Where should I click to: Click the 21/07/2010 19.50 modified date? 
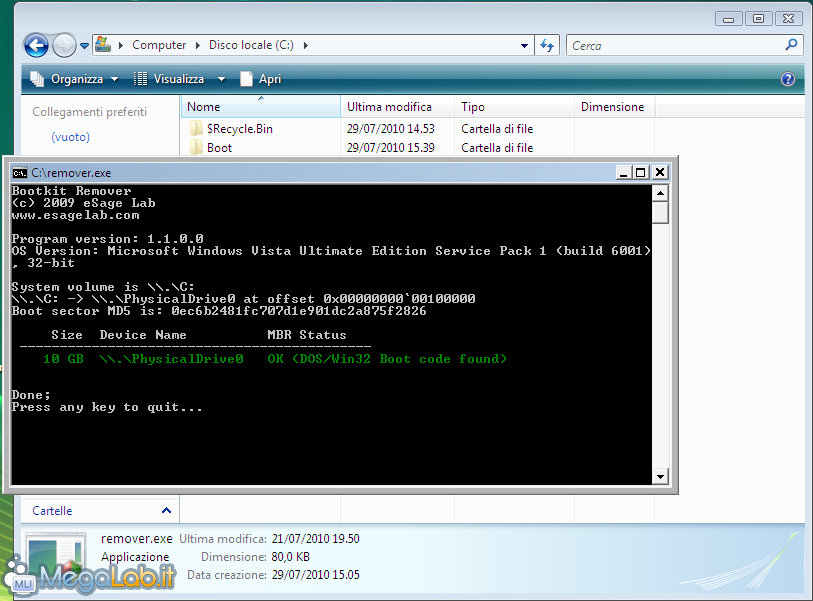(316, 539)
